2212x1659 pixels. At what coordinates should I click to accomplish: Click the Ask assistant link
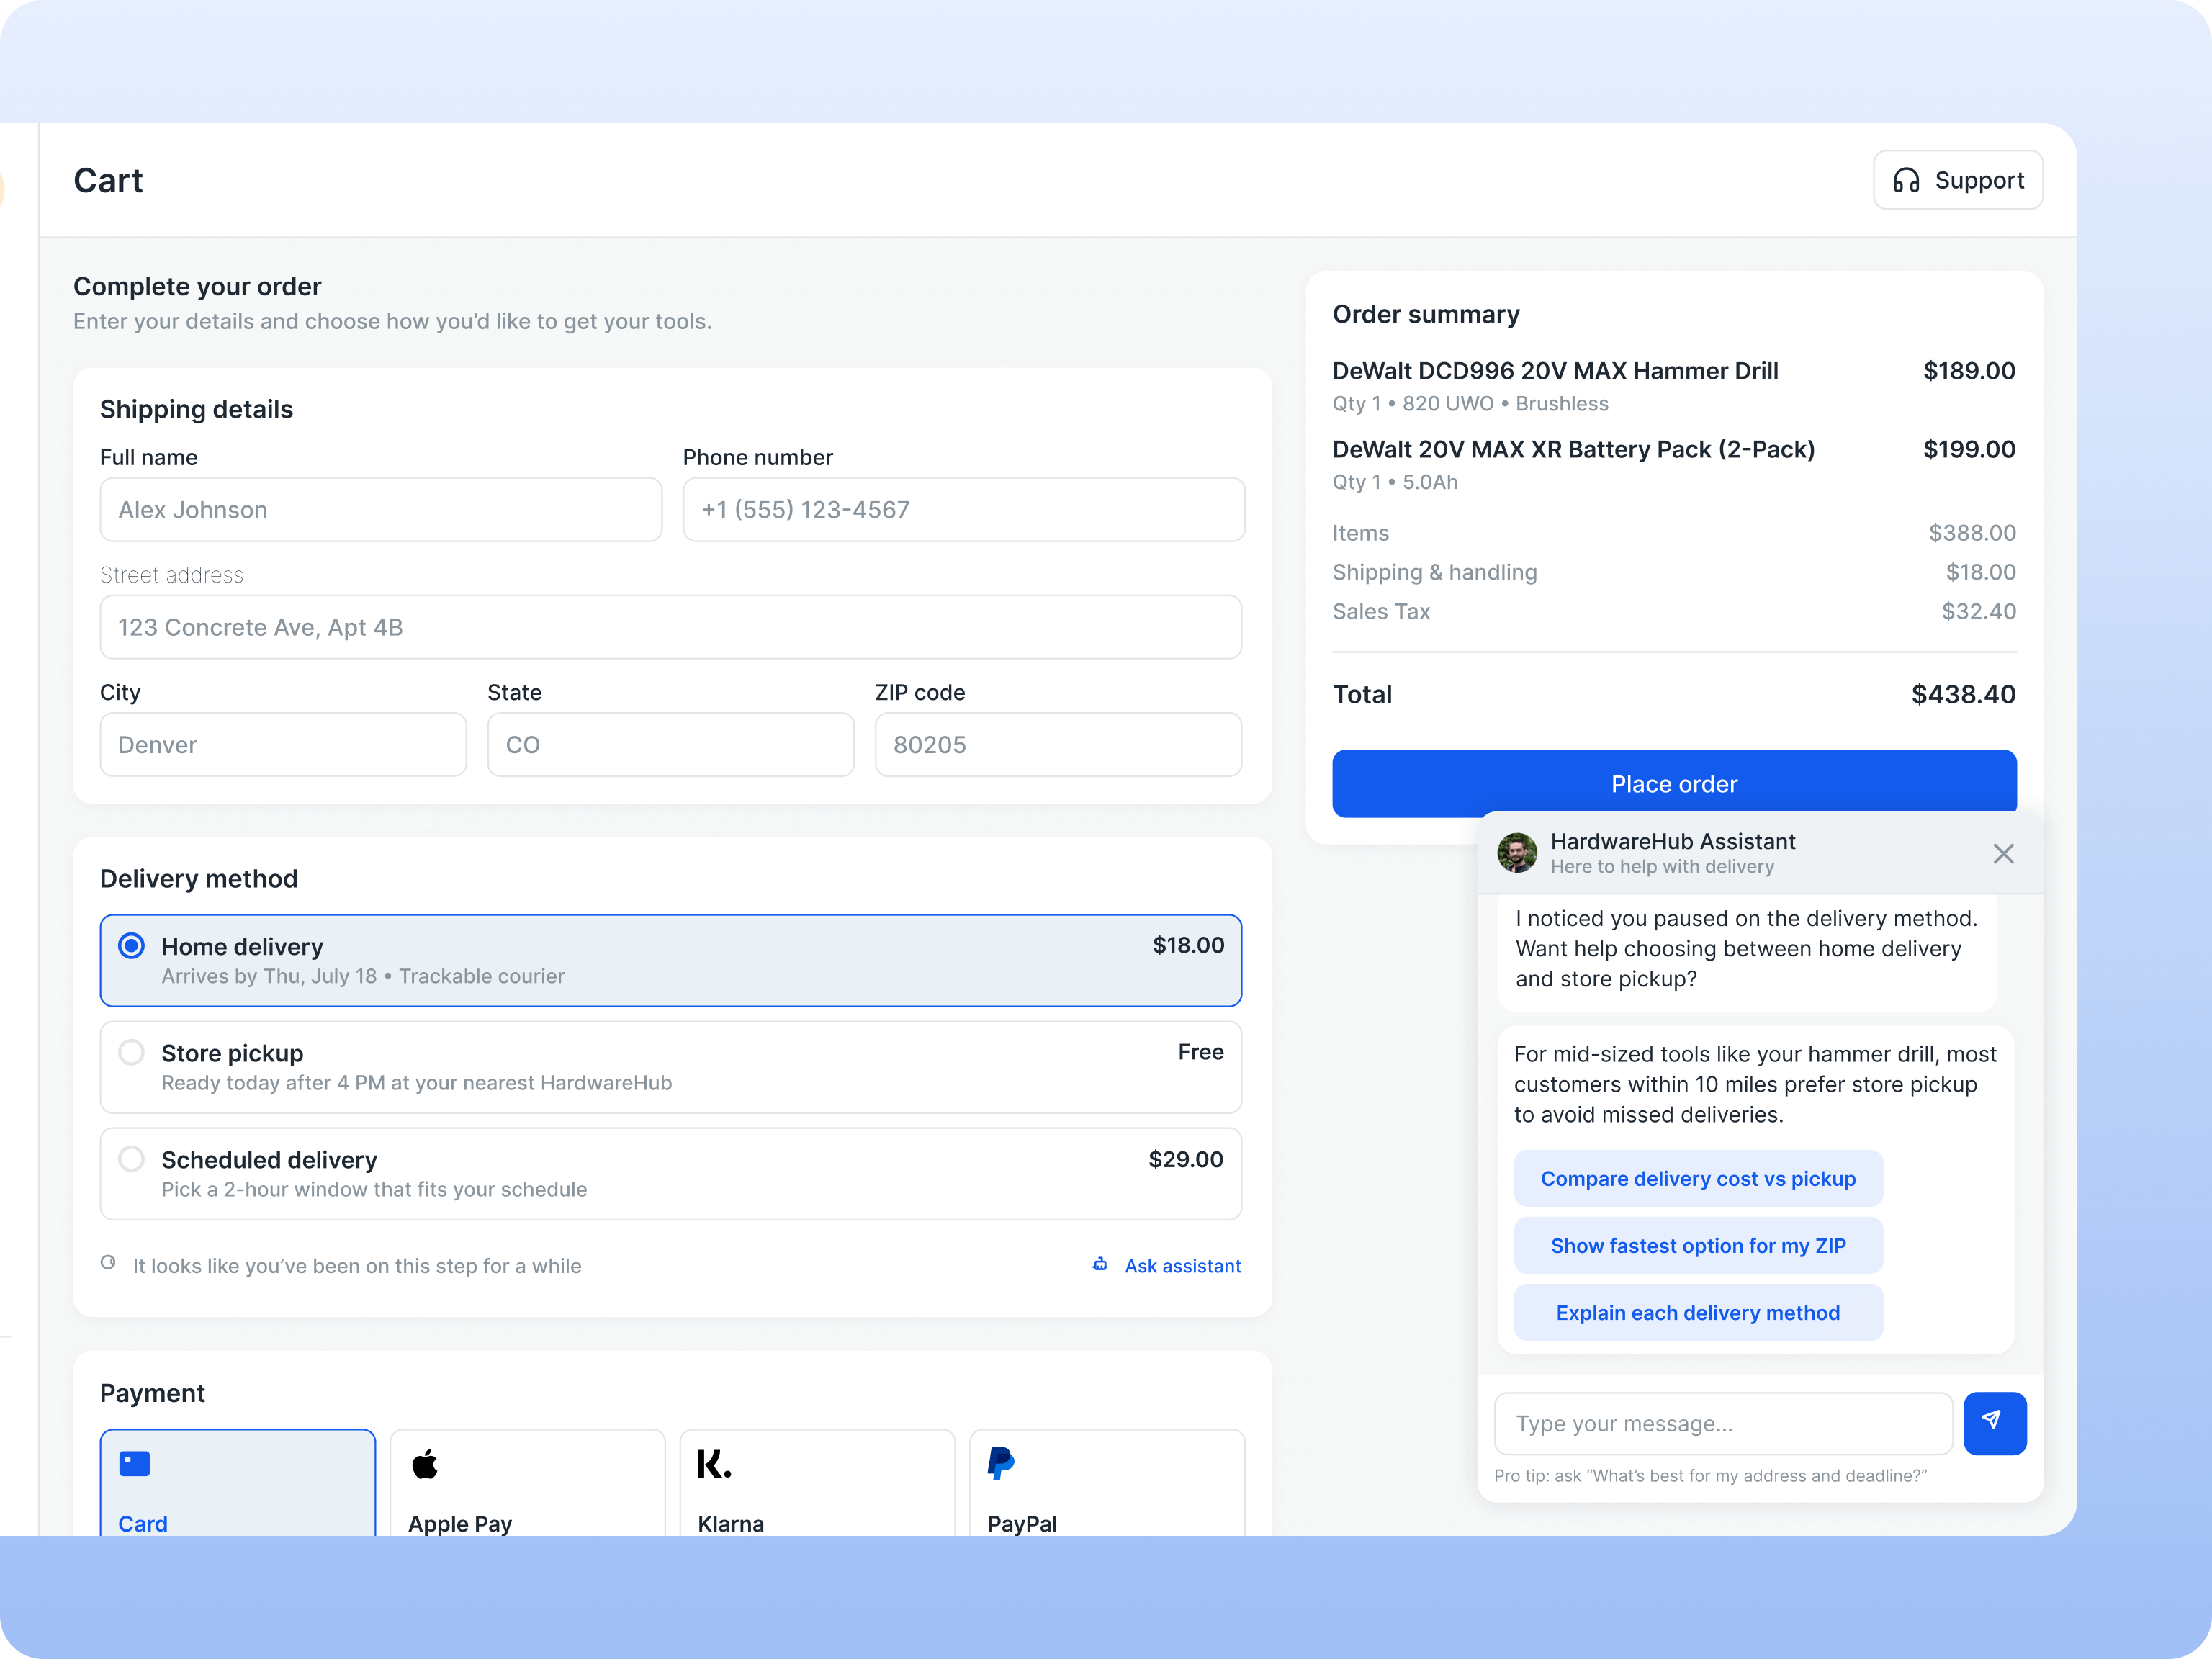click(1182, 1266)
